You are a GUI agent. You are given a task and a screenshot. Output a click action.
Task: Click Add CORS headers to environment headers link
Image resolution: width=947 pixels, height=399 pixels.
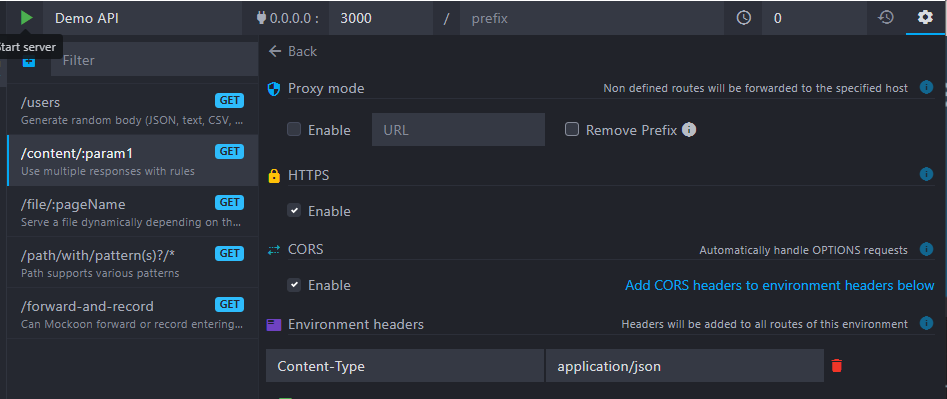tap(780, 286)
